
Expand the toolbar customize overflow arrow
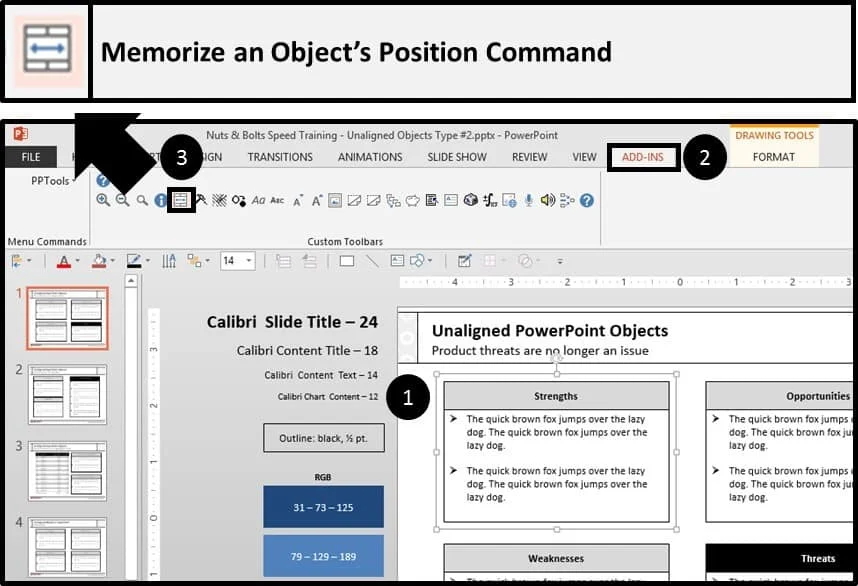pyautogui.click(x=560, y=262)
